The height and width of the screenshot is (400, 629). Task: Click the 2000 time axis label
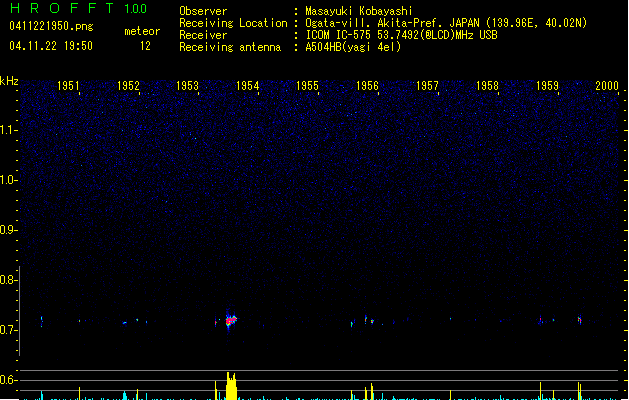pos(607,85)
